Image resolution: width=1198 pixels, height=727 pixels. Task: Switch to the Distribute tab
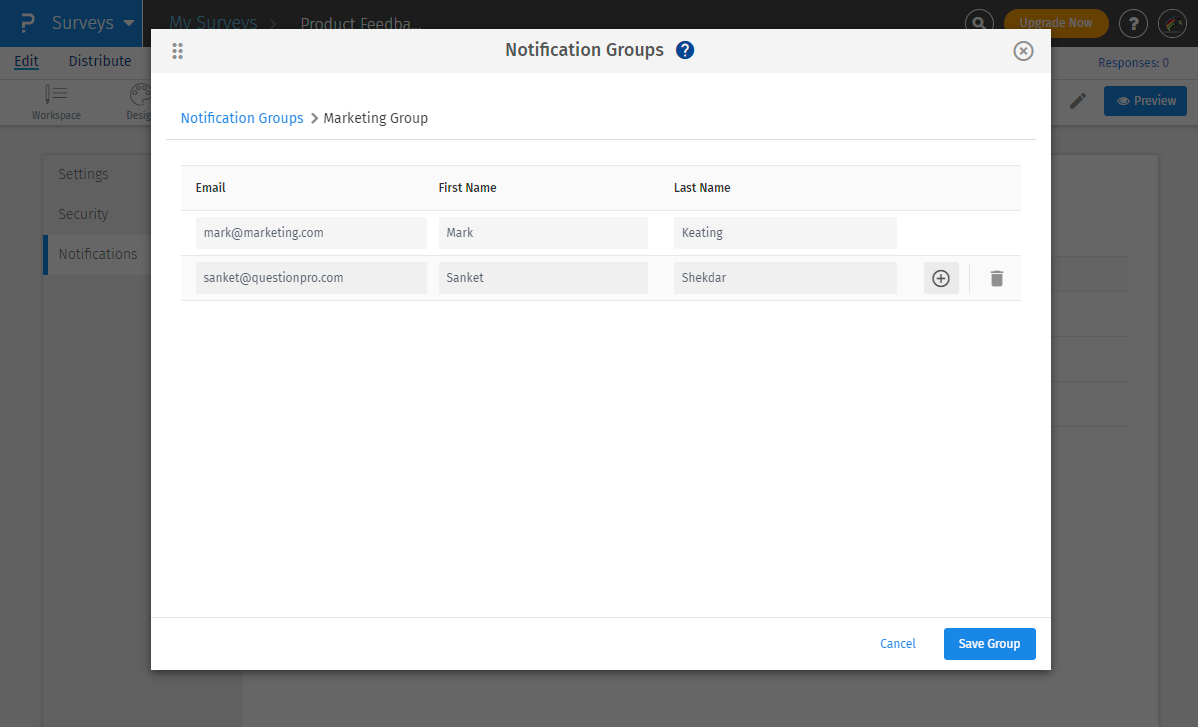[x=99, y=61]
